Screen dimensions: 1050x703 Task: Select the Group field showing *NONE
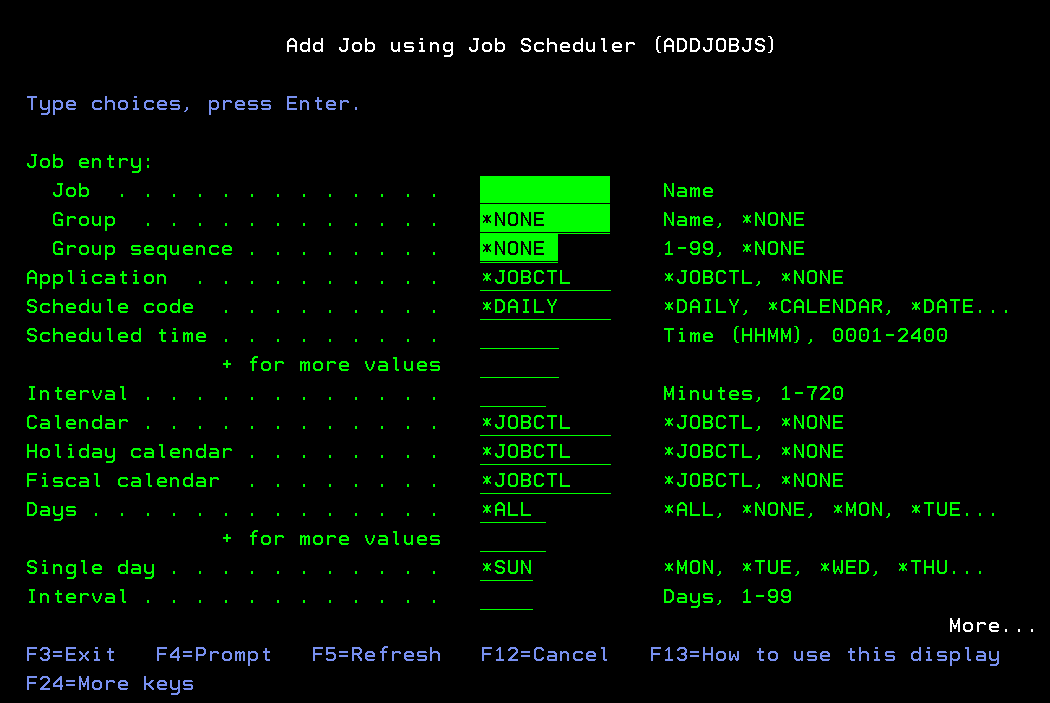click(544, 219)
